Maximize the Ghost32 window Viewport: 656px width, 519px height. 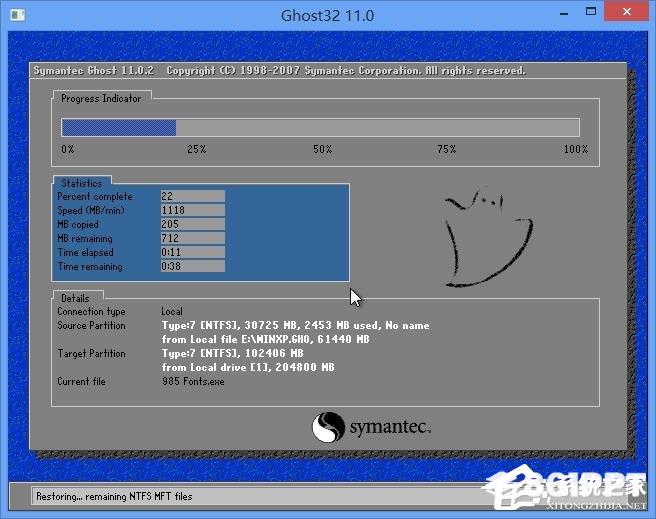tap(591, 12)
